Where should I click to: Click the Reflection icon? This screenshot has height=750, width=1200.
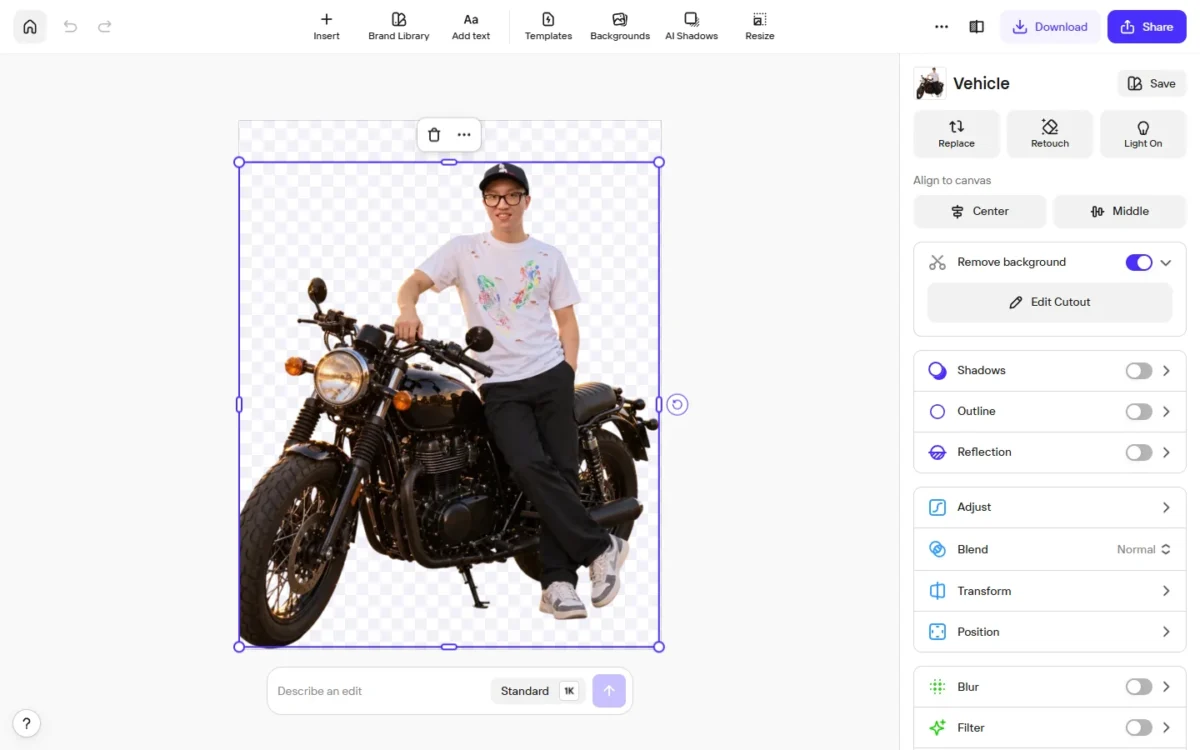coord(937,453)
